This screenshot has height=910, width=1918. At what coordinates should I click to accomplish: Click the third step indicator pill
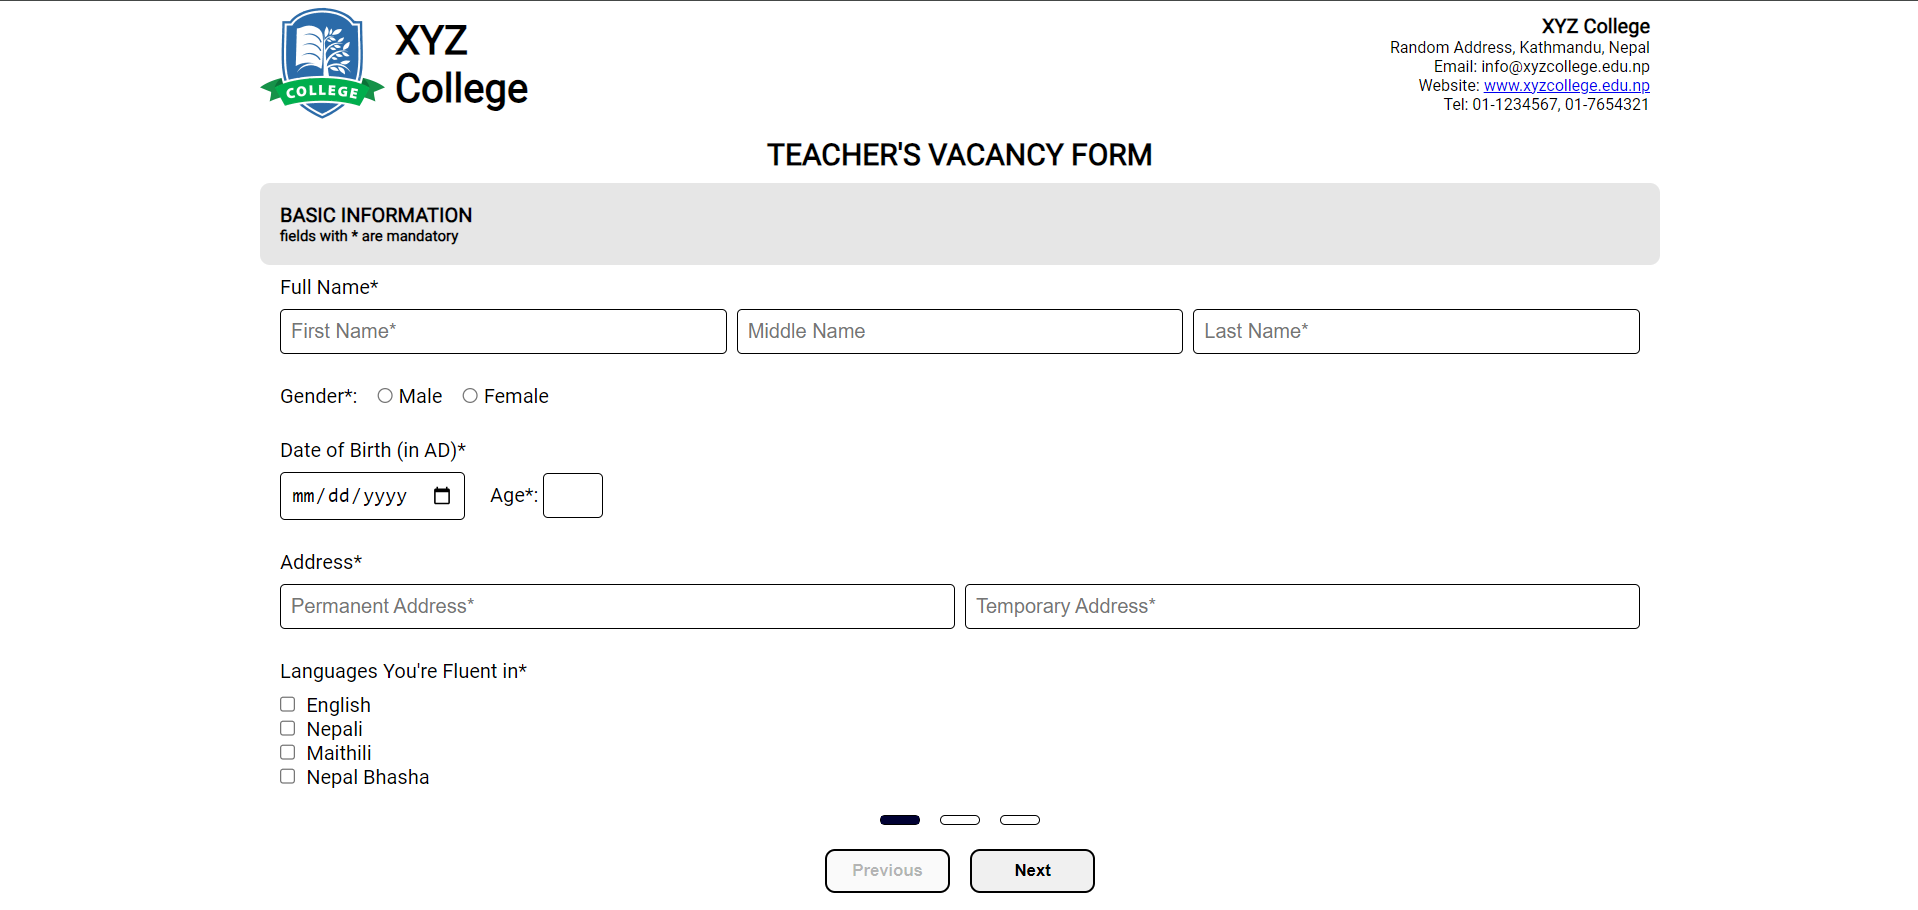(1020, 820)
